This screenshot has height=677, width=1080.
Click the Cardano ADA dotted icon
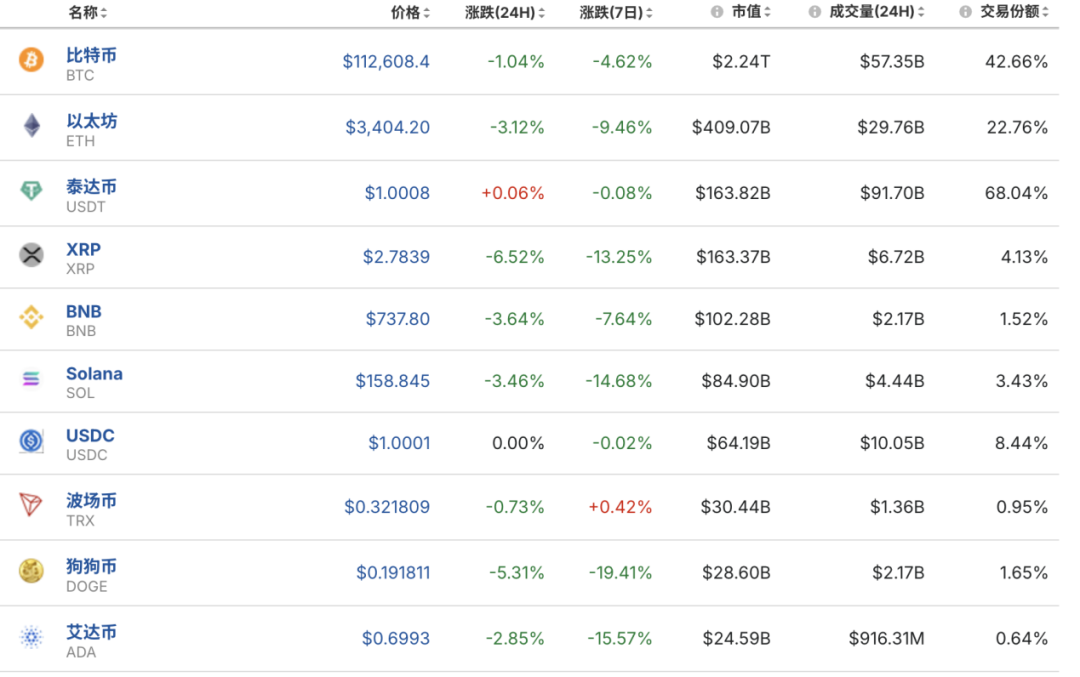32,637
